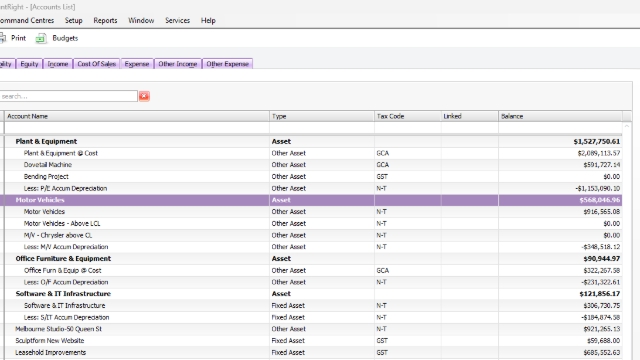Switch to the Equity tab

(29, 64)
